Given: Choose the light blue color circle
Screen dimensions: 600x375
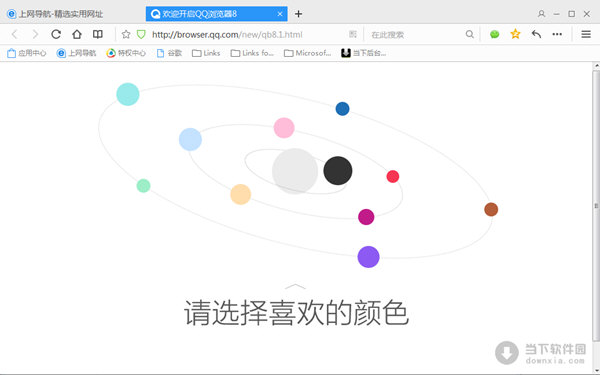Looking at the screenshot, I should click(x=190, y=139).
